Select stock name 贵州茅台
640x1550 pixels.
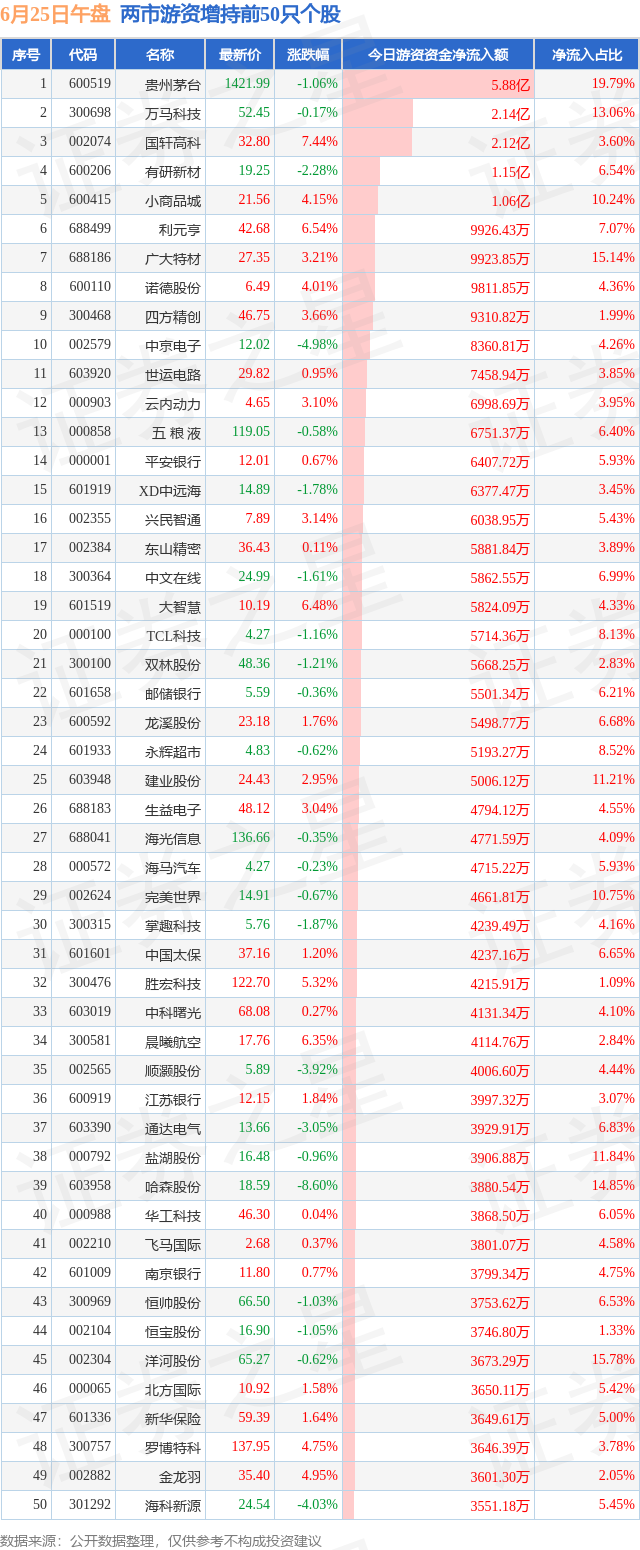coord(173,84)
